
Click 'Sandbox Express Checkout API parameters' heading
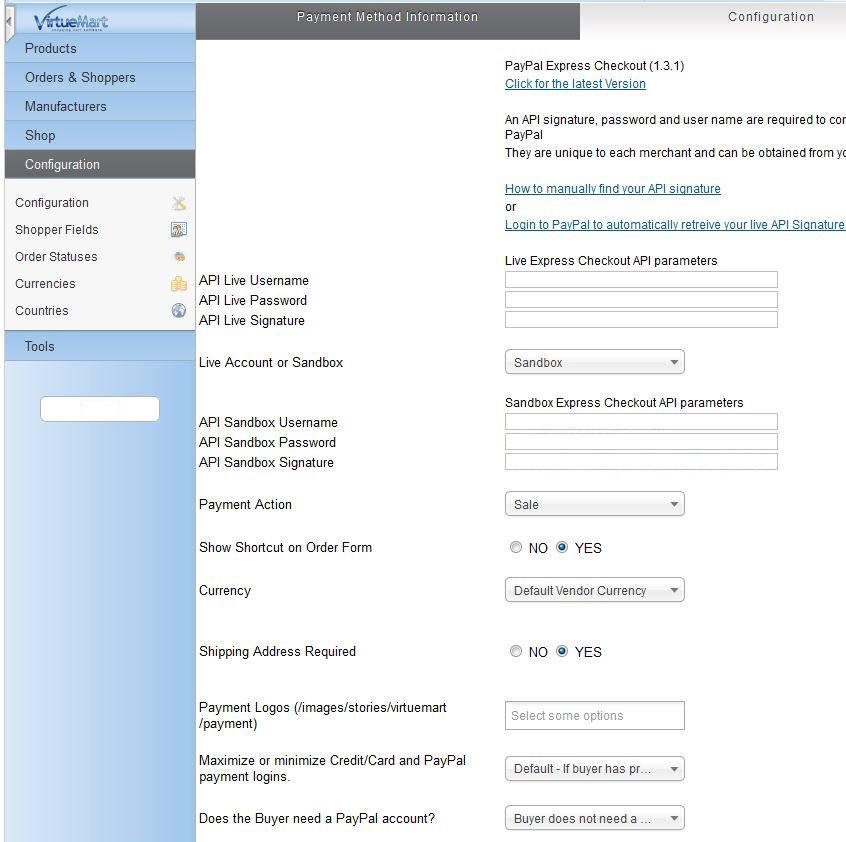(x=624, y=403)
